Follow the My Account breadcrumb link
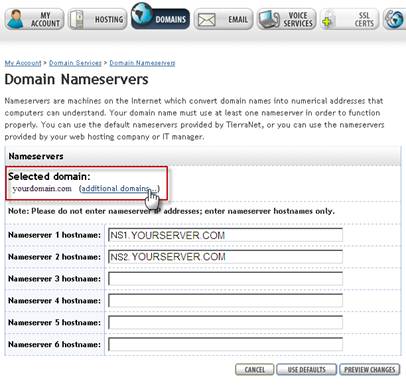The width and height of the screenshot is (406, 389). [x=23, y=63]
